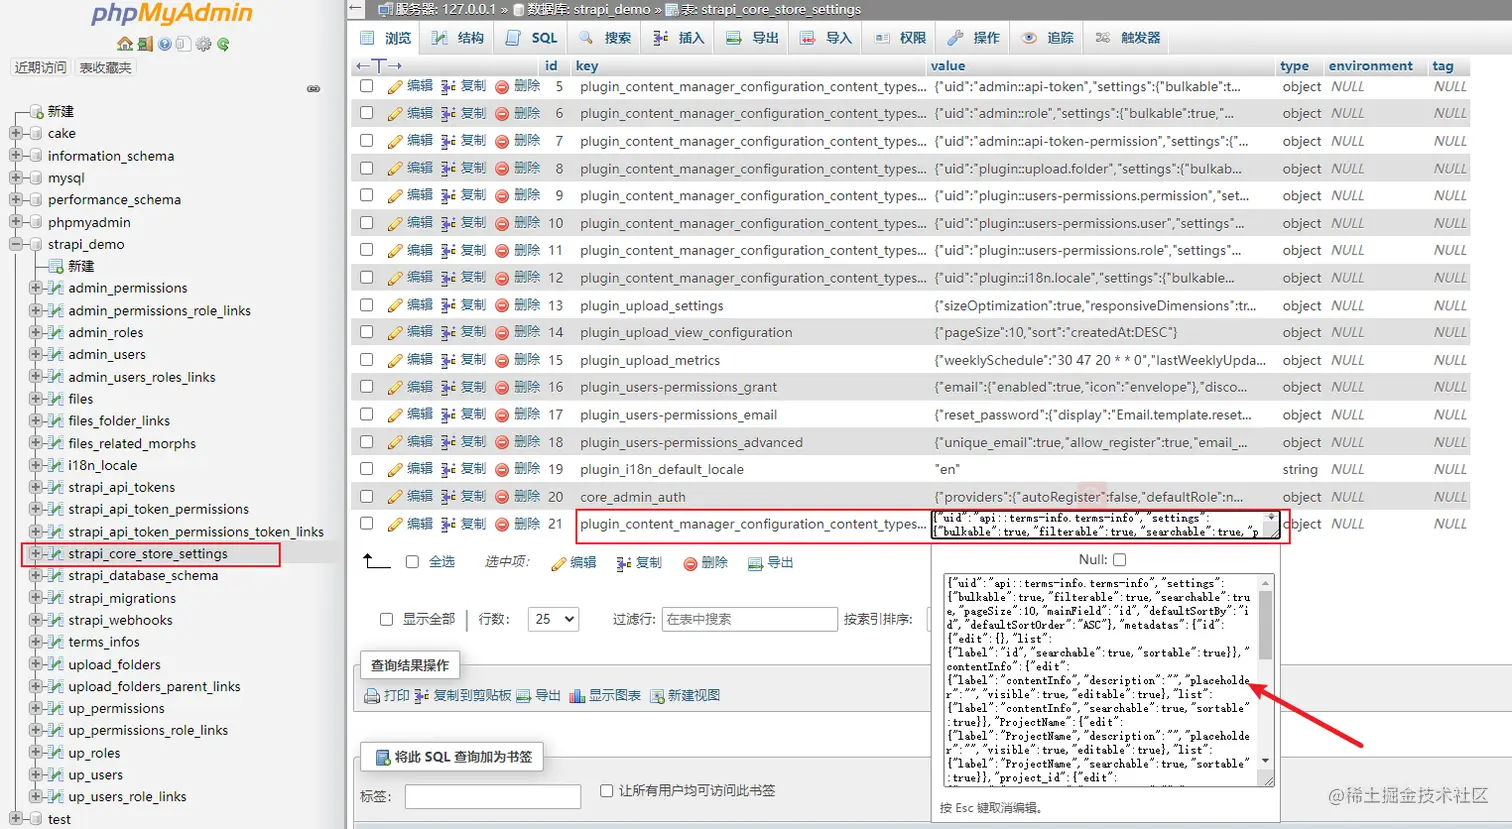Click the bookmark label input field
Image resolution: width=1512 pixels, height=829 pixels.
point(493,797)
